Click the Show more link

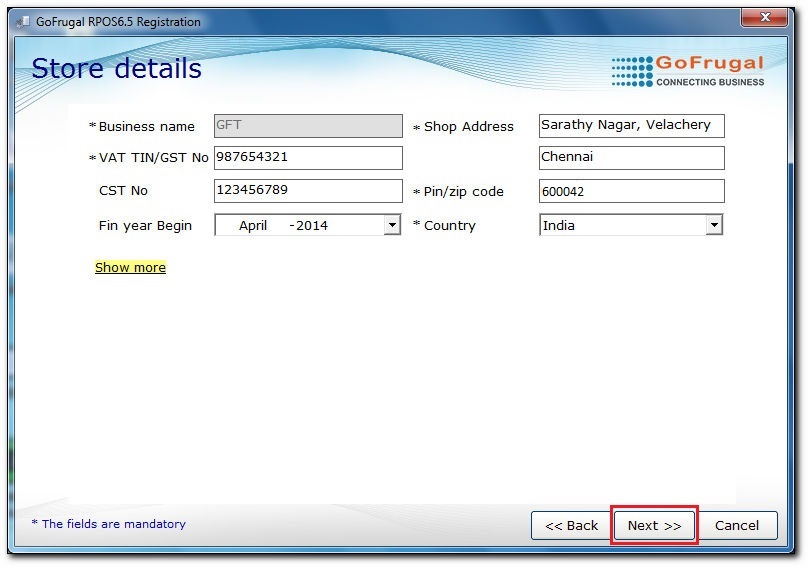coord(130,267)
